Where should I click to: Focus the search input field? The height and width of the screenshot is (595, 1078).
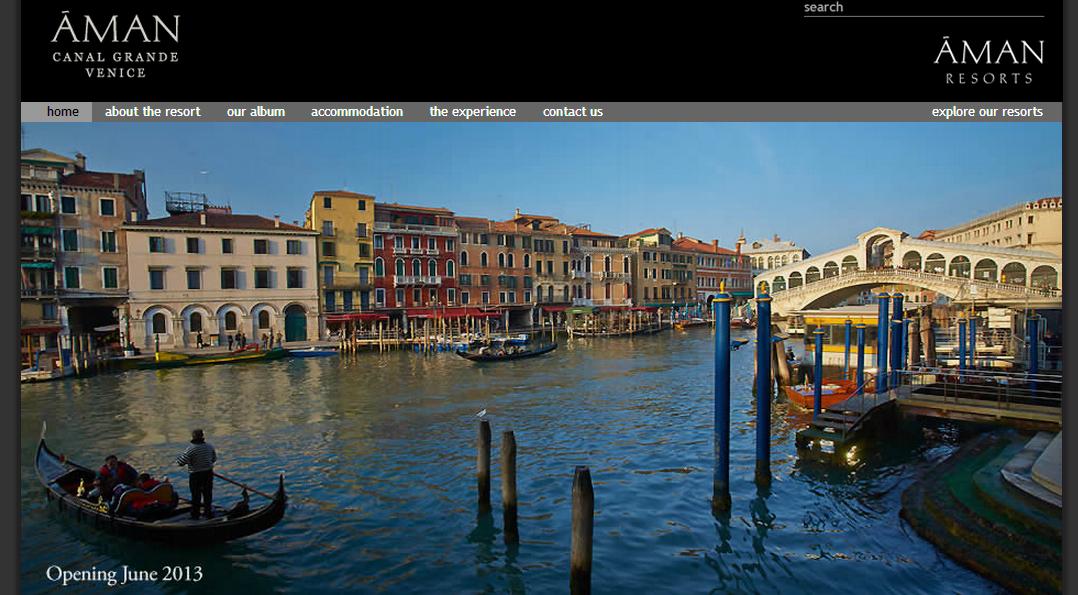coord(923,8)
